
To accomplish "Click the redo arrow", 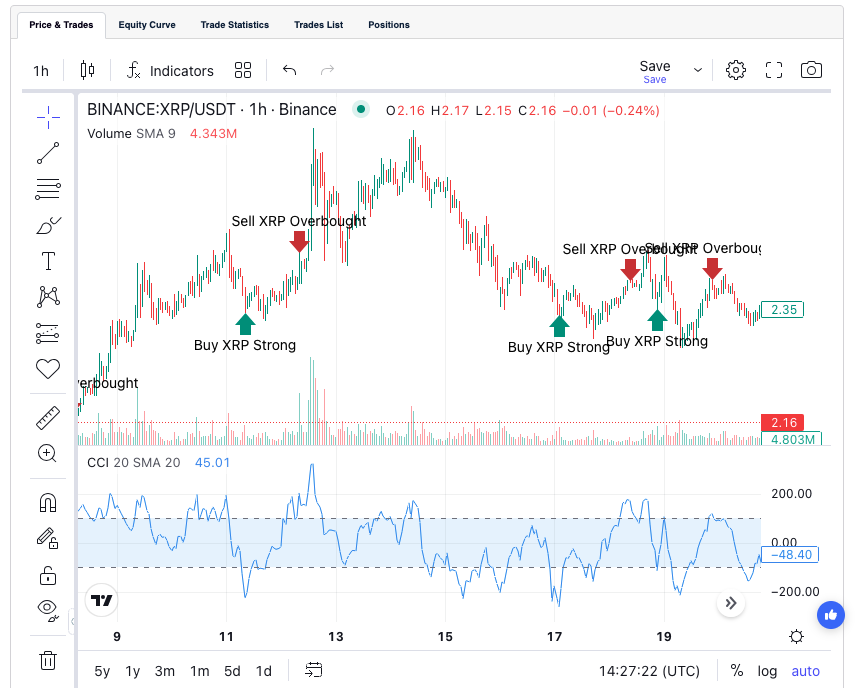I will [327, 70].
